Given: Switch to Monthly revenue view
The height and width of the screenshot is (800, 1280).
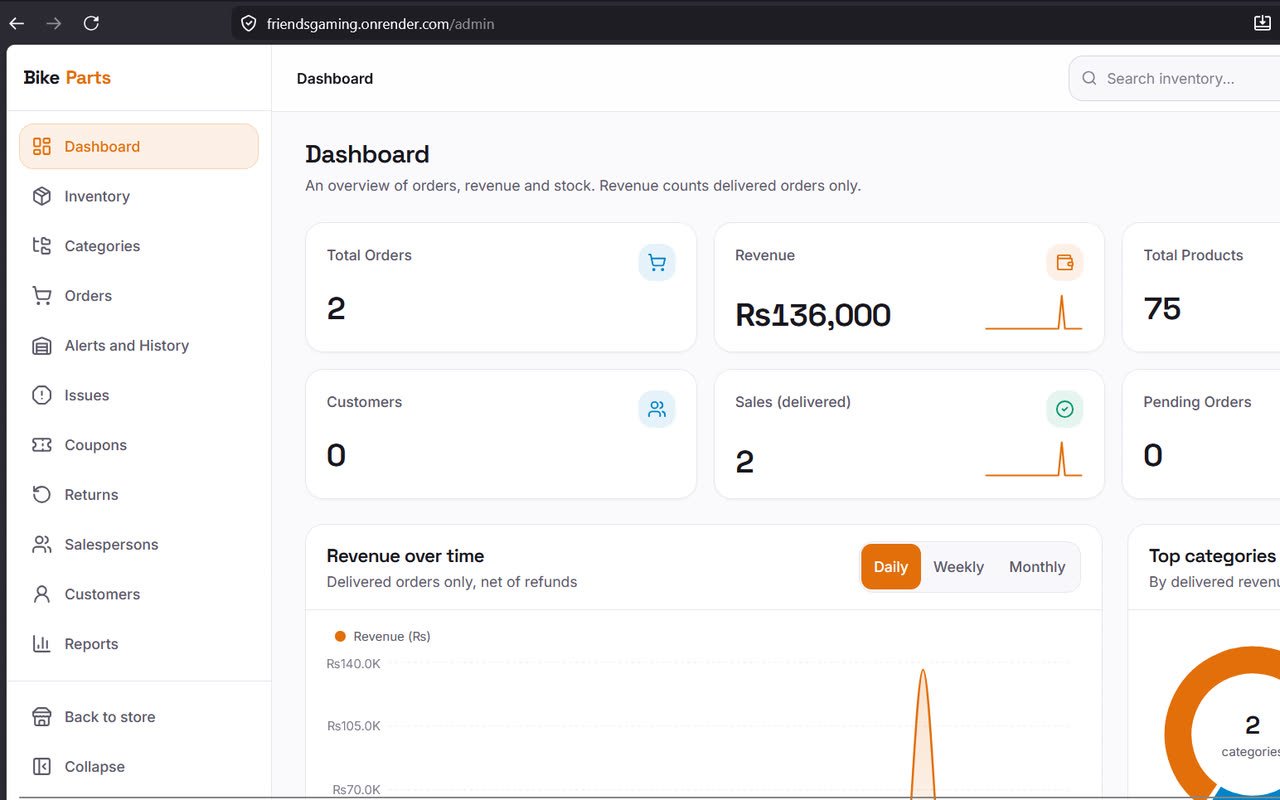Looking at the screenshot, I should pos(1037,567).
